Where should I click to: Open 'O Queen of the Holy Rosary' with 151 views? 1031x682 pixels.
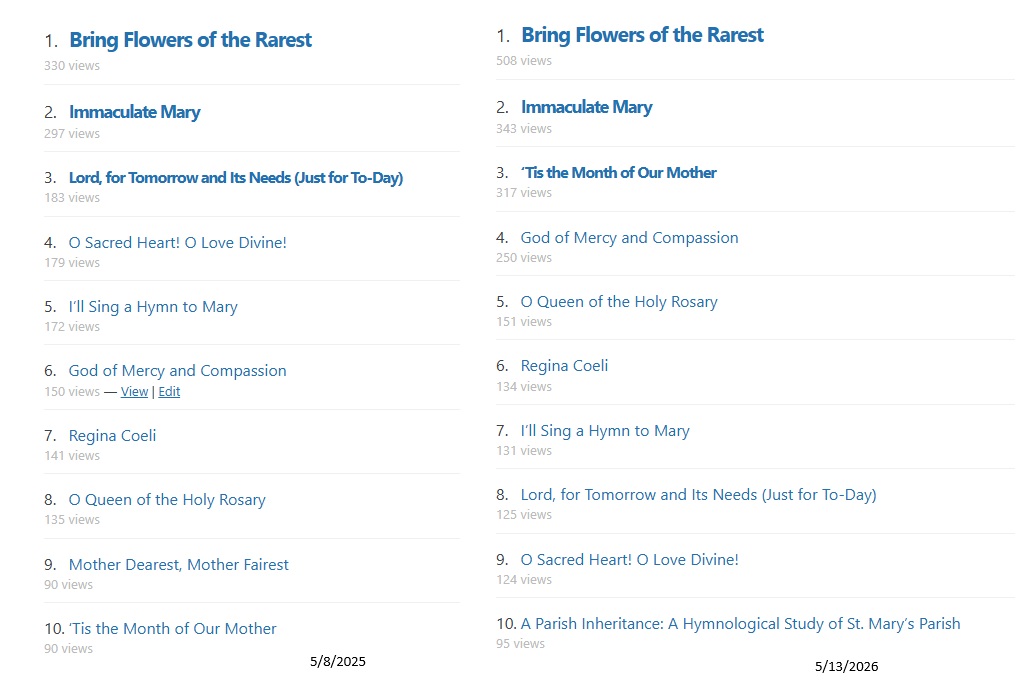coord(619,302)
